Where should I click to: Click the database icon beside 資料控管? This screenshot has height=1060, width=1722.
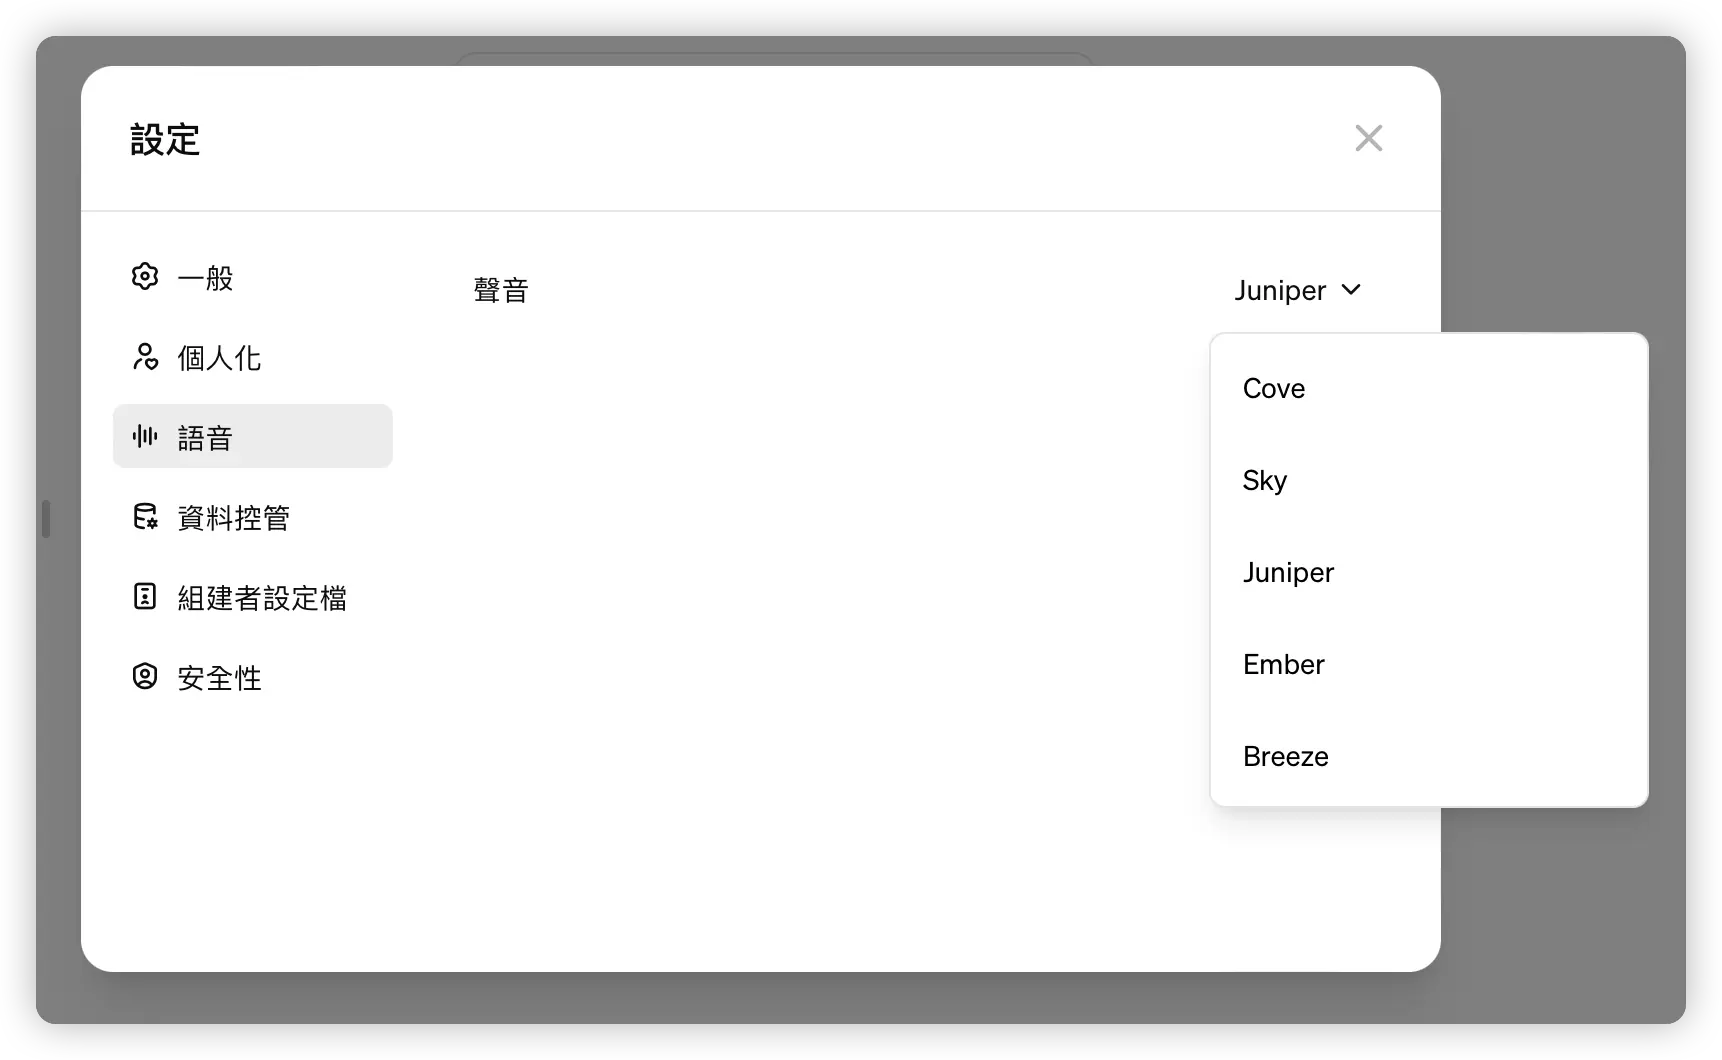(145, 517)
